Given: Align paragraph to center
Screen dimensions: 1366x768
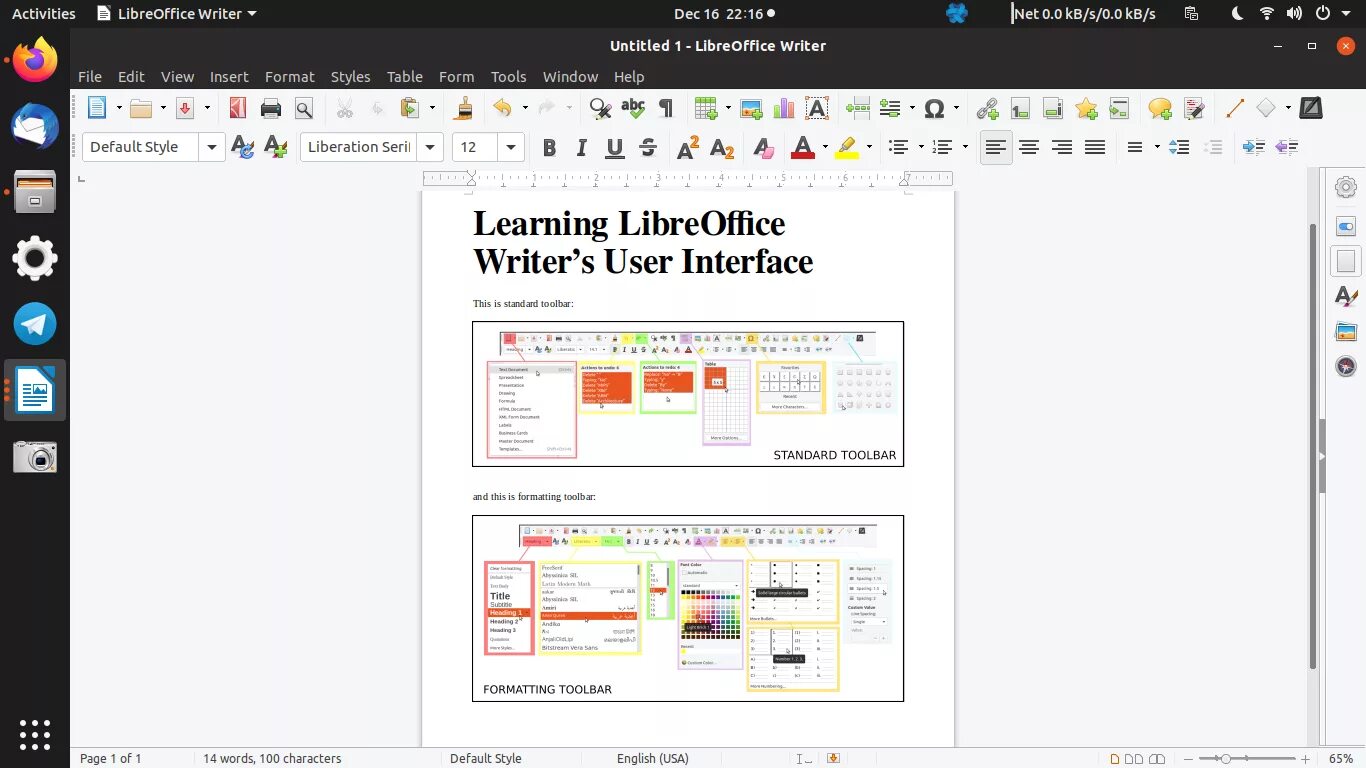Looking at the screenshot, I should [1029, 148].
